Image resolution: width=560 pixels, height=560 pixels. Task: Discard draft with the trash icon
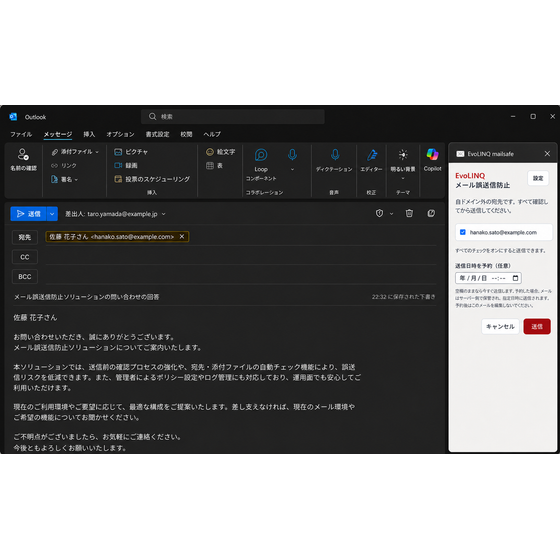click(409, 213)
